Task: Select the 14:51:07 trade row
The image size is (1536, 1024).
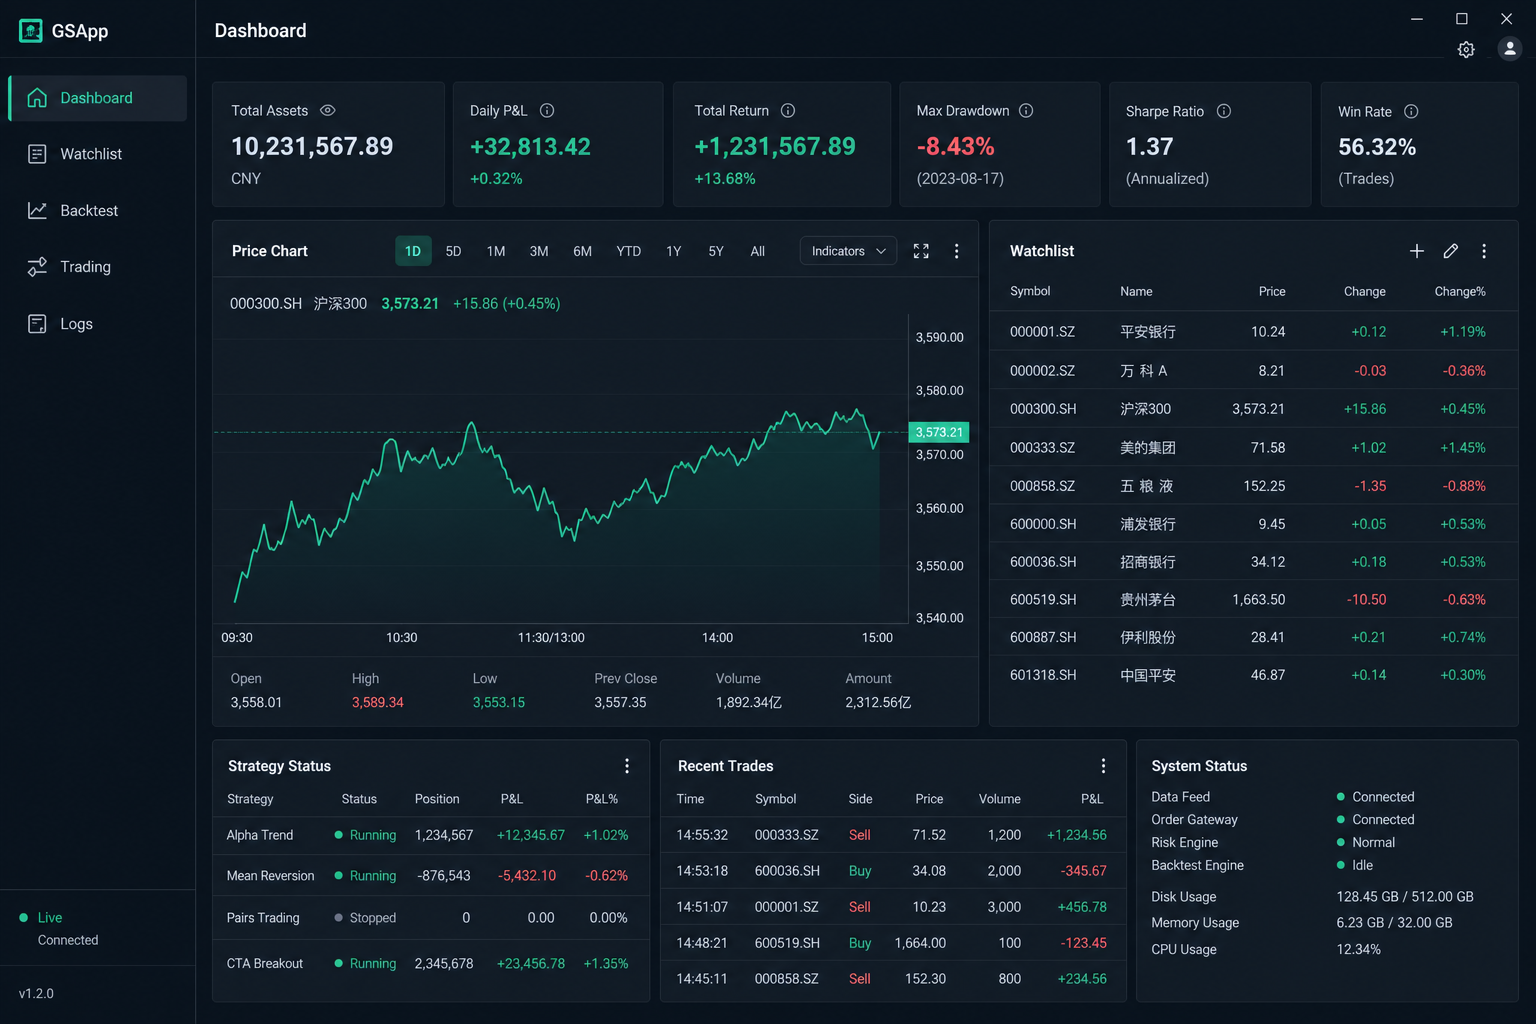Action: [893, 907]
